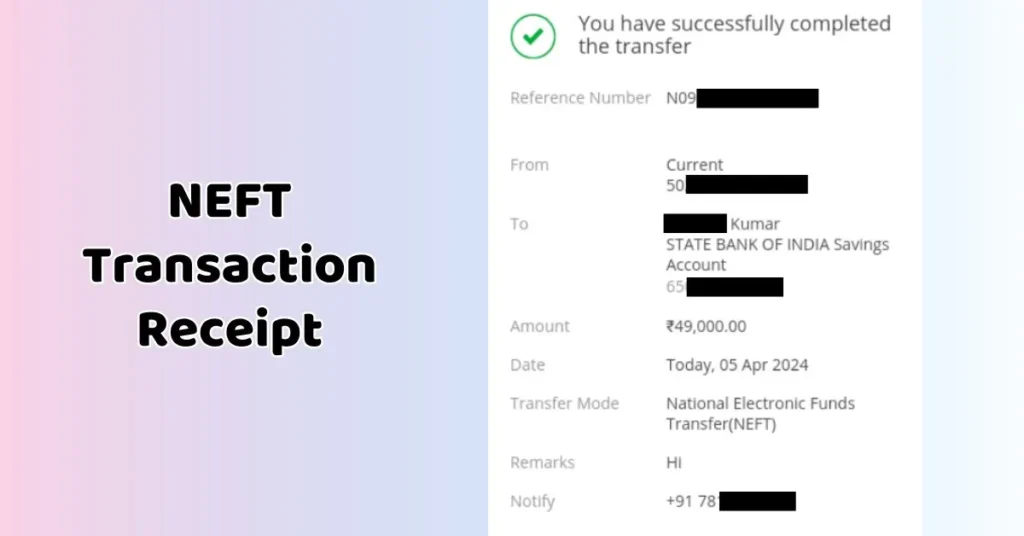Select the Reference Number label
Viewport: 1024px width, 536px height.
click(x=580, y=98)
